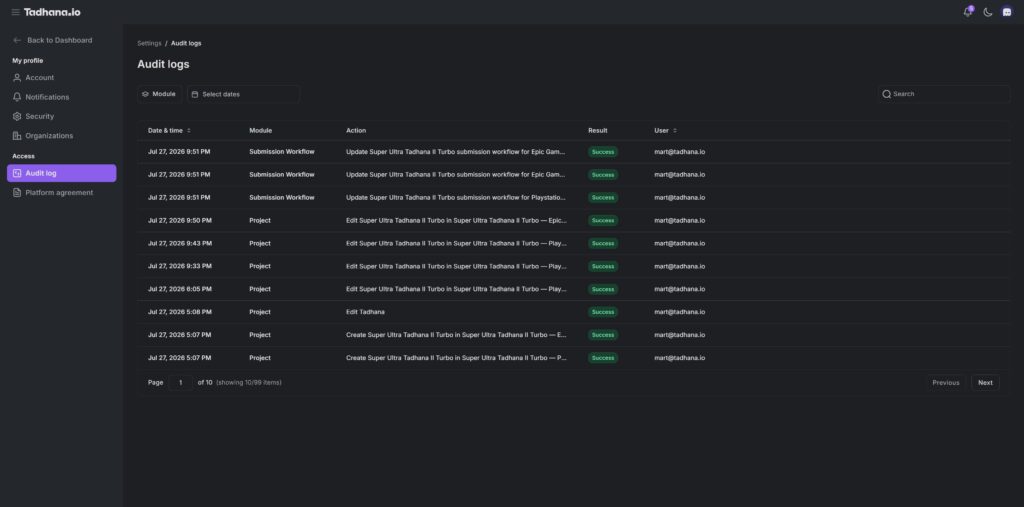Click the Organizations building icon
Screen dimensions: 1024x507
(17, 136)
